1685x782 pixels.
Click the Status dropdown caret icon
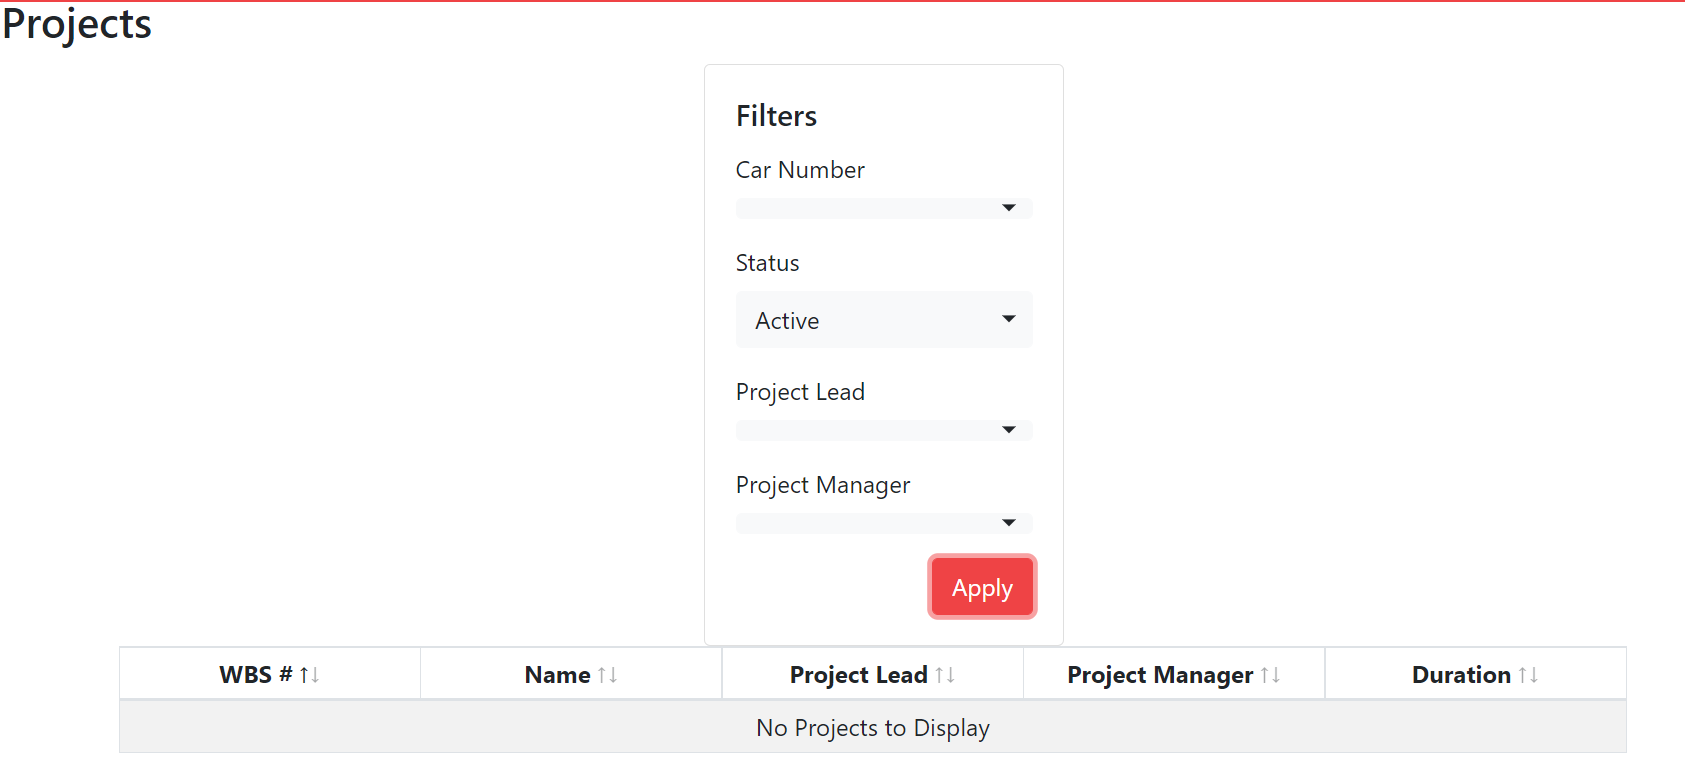click(x=1008, y=319)
